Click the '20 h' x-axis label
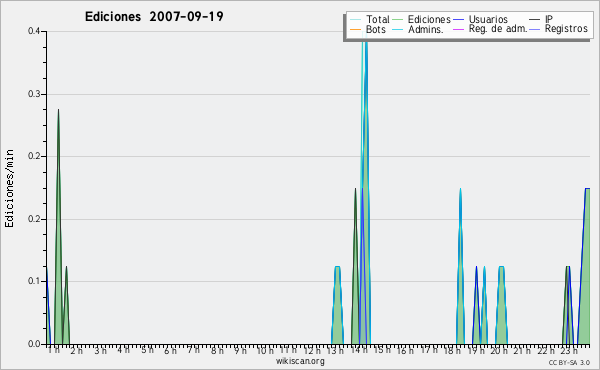The height and width of the screenshot is (370, 600). point(499,350)
